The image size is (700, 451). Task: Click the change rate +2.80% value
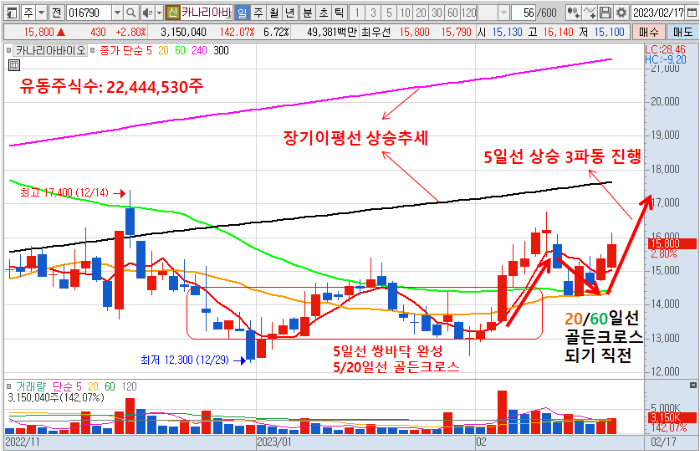tap(130, 32)
